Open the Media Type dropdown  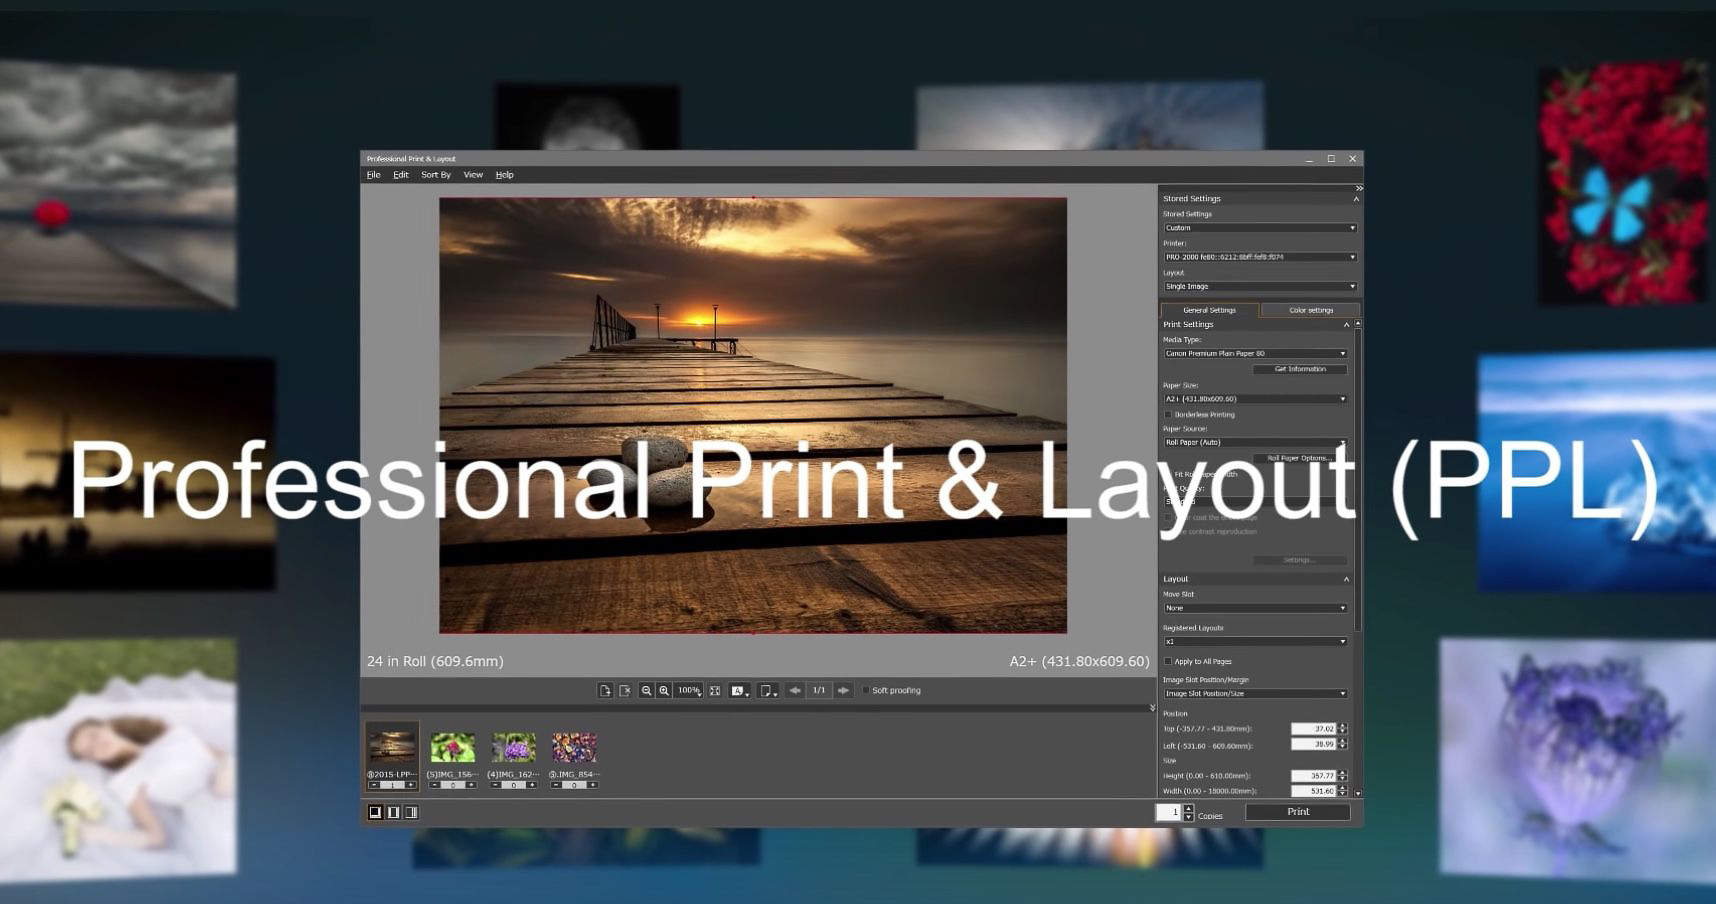1255,353
